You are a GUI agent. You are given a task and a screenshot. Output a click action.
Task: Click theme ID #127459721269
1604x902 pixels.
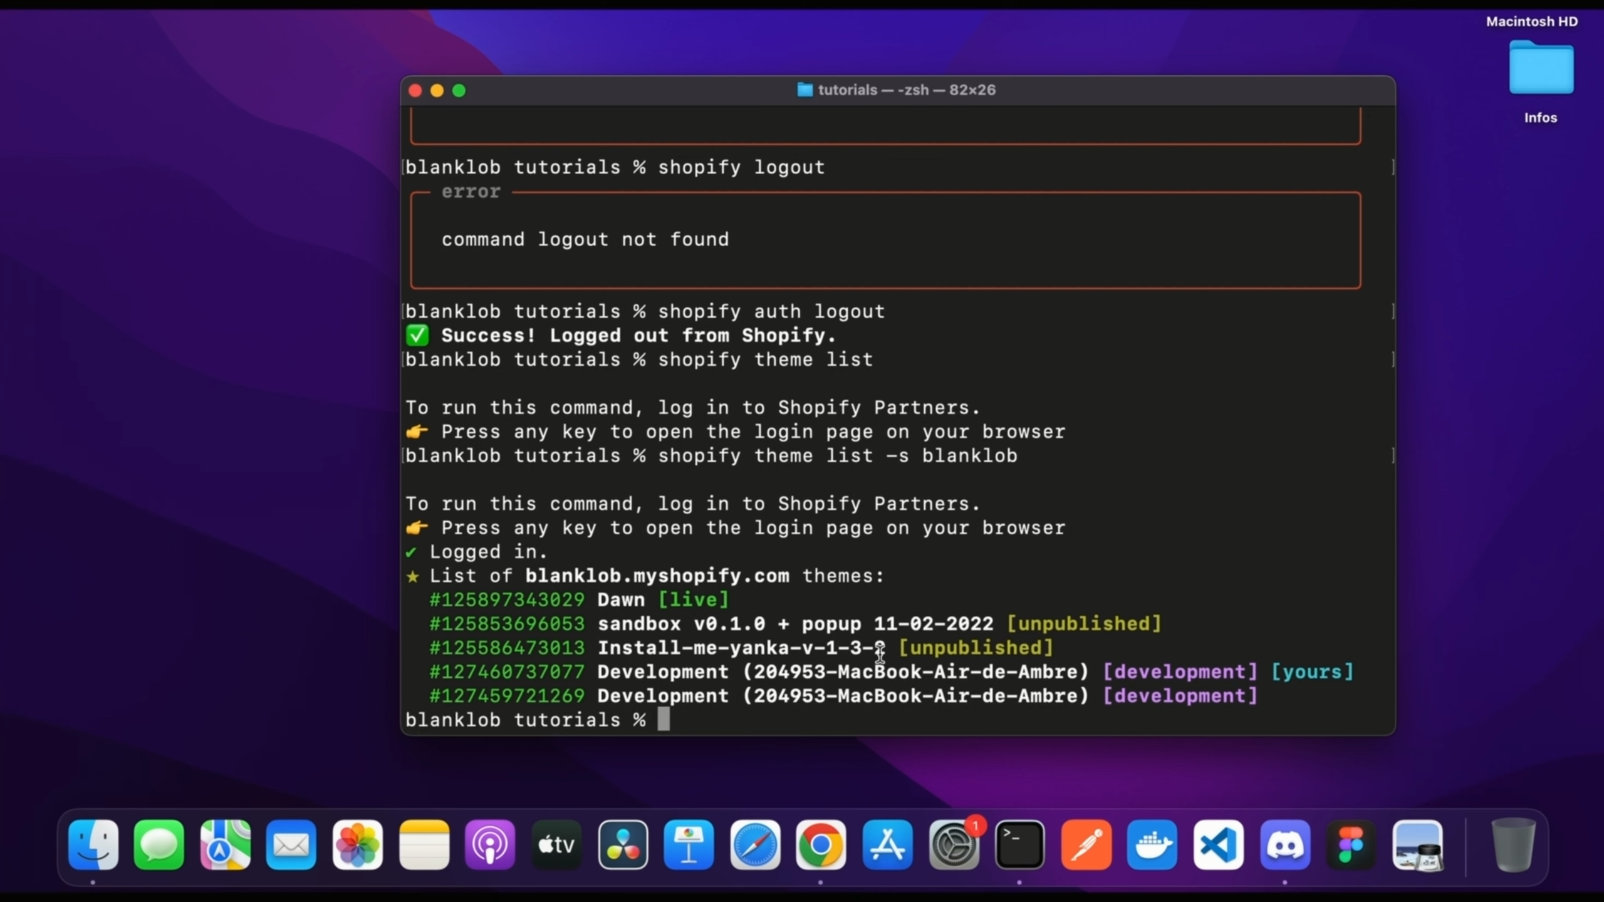point(507,696)
